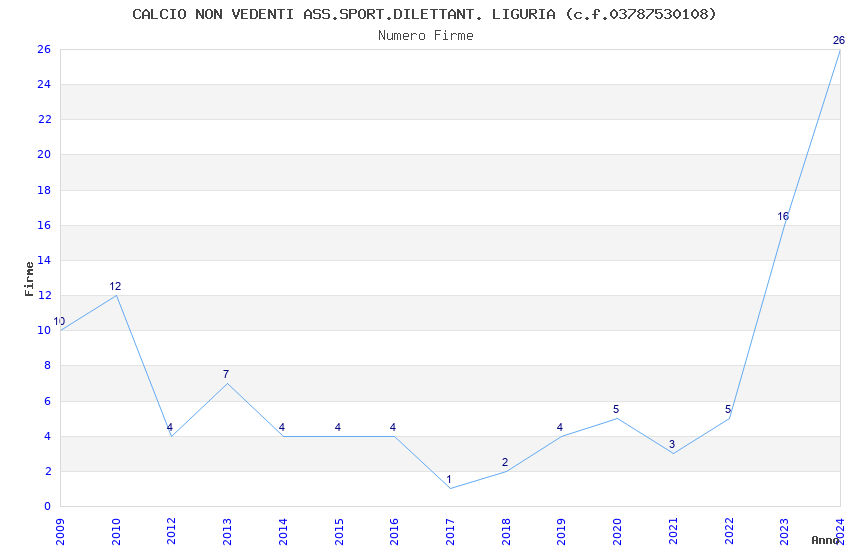Click the 'Anno' x-axis label
The height and width of the screenshot is (550, 850).
tap(825, 540)
